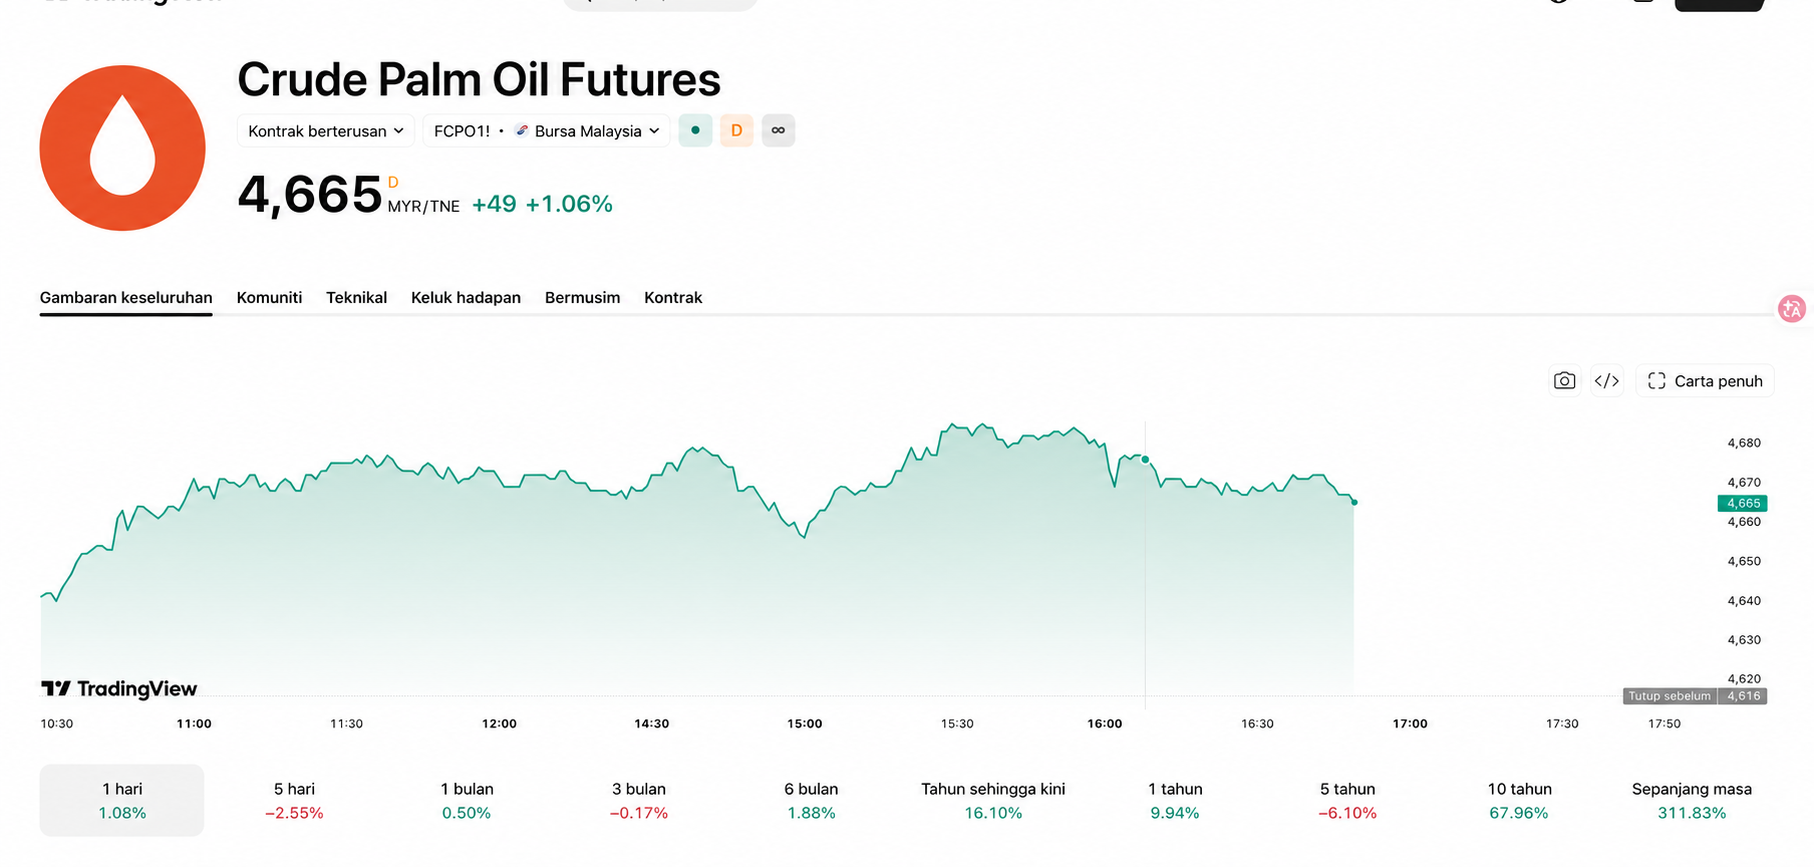Click the green market status dot badge
The height and width of the screenshot is (867, 1814).
(x=695, y=131)
